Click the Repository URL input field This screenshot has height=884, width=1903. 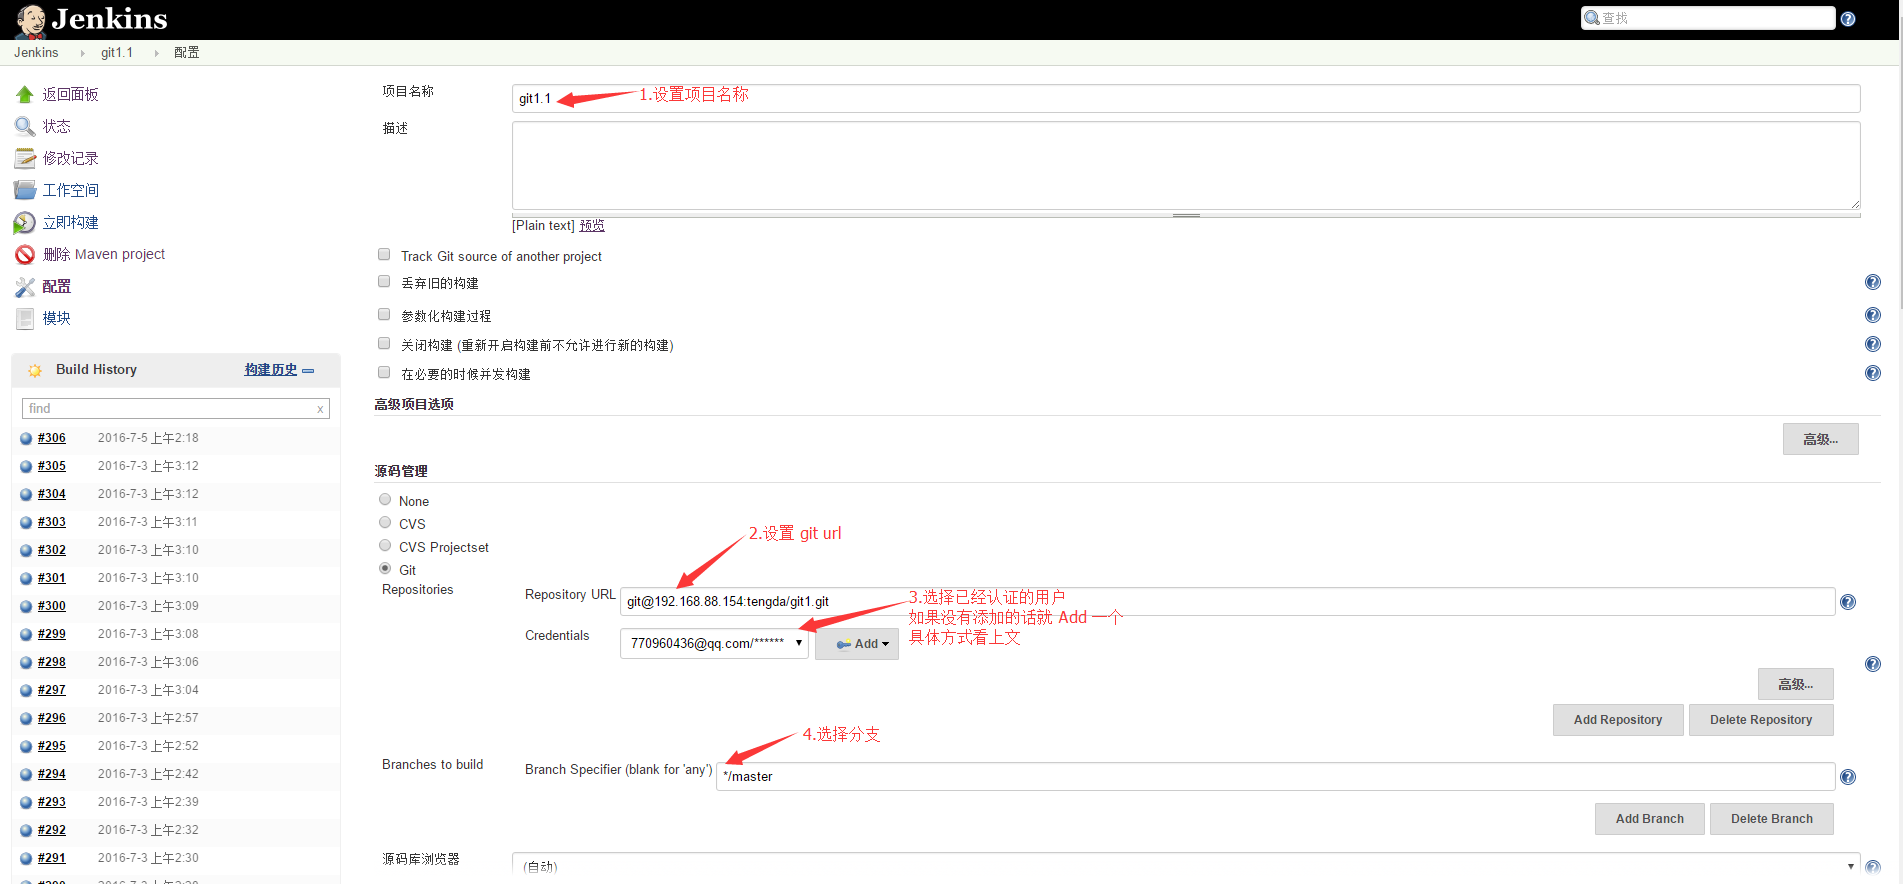[1228, 601]
